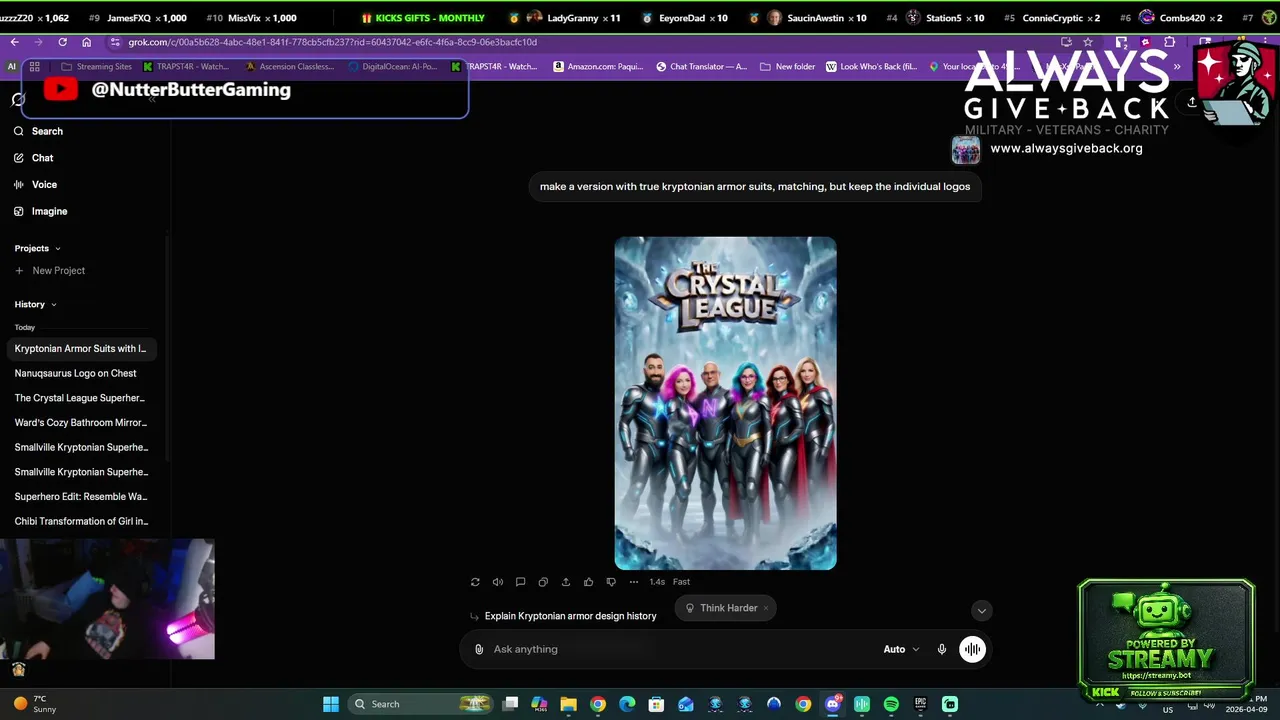
Task: Dismiss the Think Harder suggestion chip
Action: [766, 608]
